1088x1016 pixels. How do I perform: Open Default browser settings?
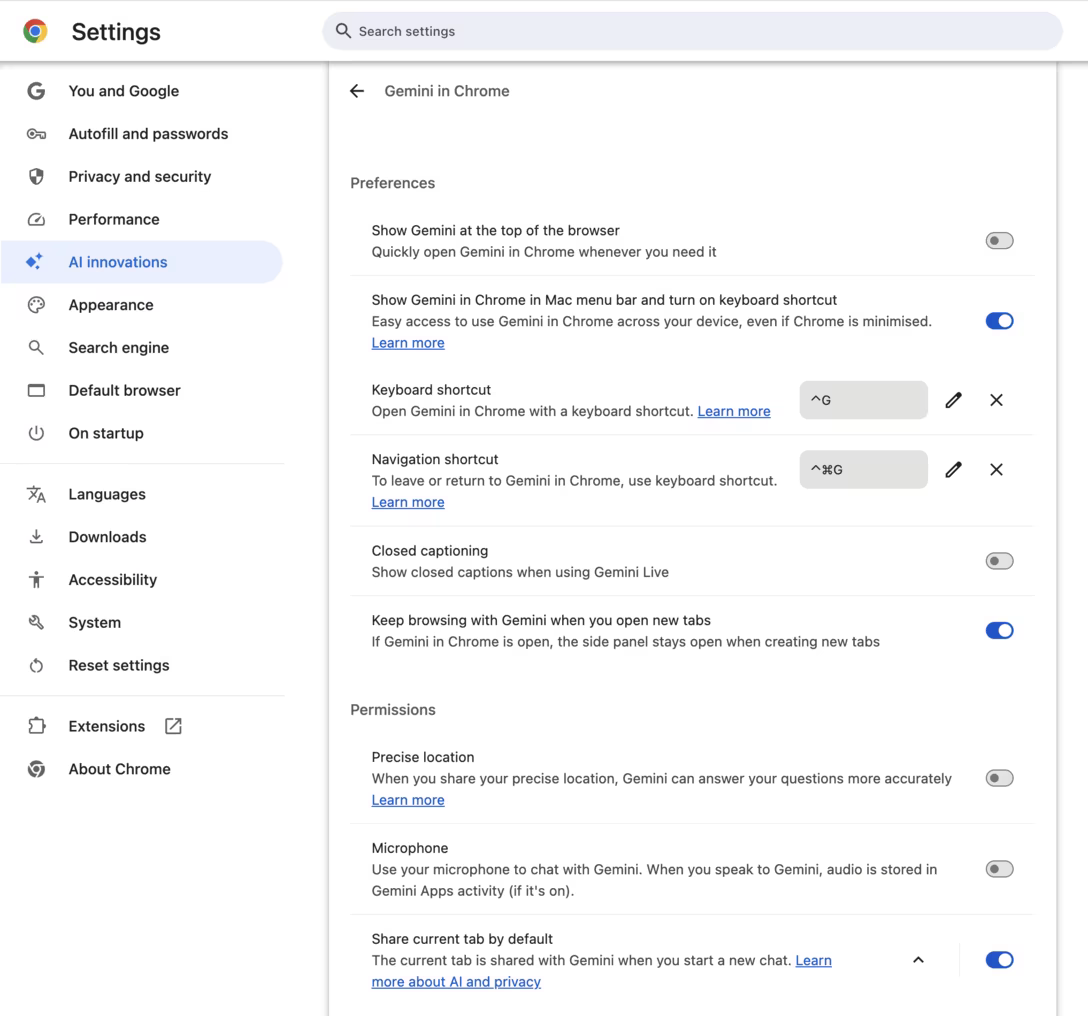pos(142,391)
